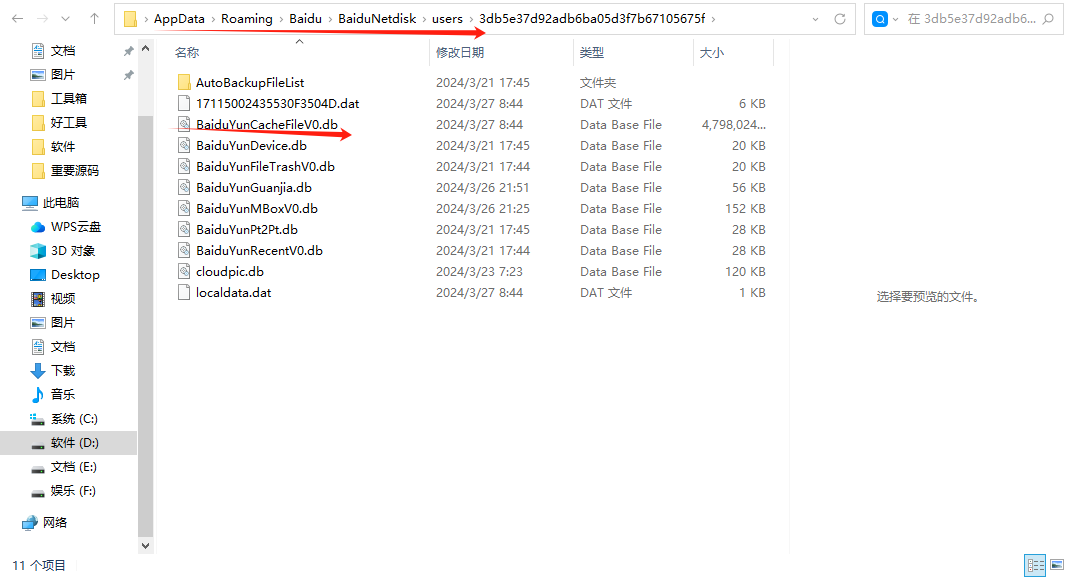Open the 好工具 folder in sidebar
This screenshot has width=1072, height=577.
[x=68, y=122]
